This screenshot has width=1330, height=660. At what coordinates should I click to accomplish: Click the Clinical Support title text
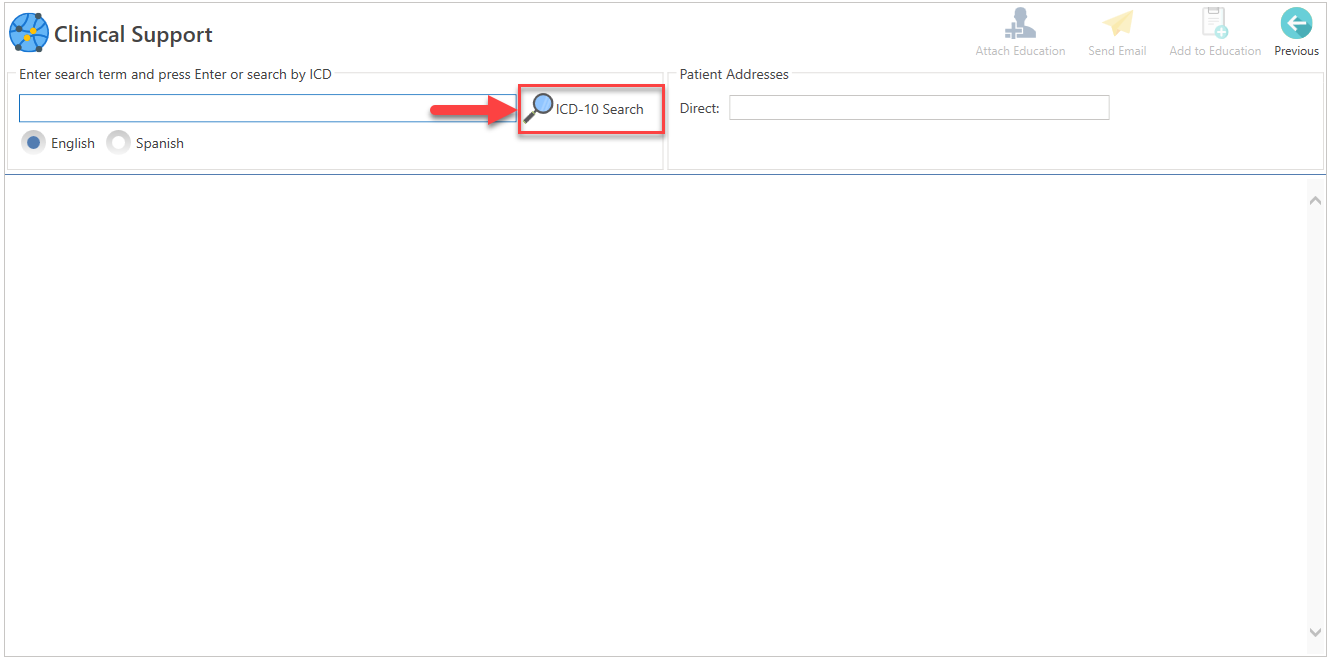[x=133, y=34]
